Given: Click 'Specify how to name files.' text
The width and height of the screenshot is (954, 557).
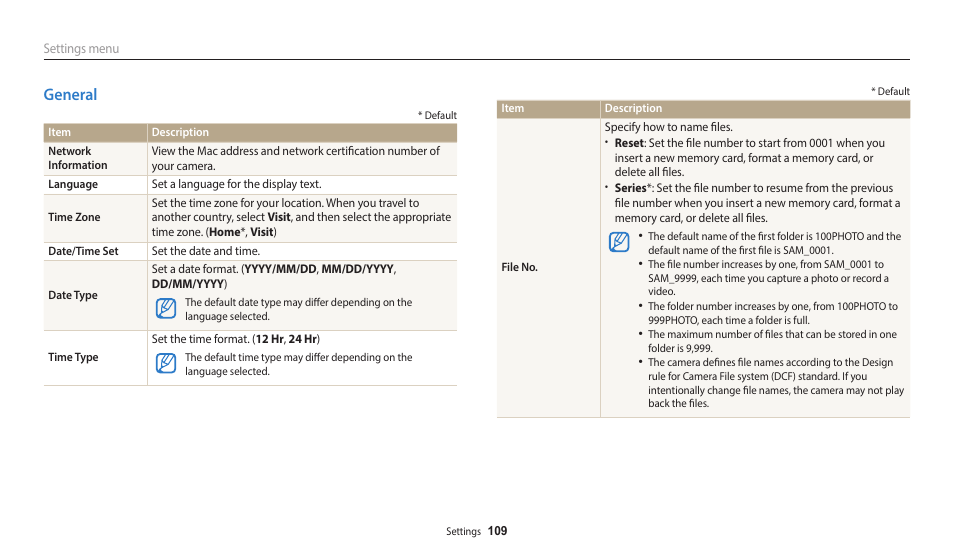Looking at the screenshot, I should (668, 127).
